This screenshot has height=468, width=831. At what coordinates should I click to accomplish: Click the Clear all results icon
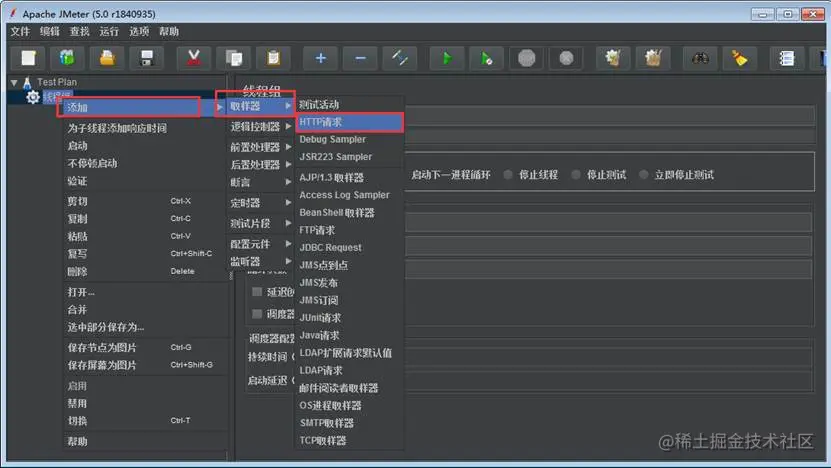point(653,58)
